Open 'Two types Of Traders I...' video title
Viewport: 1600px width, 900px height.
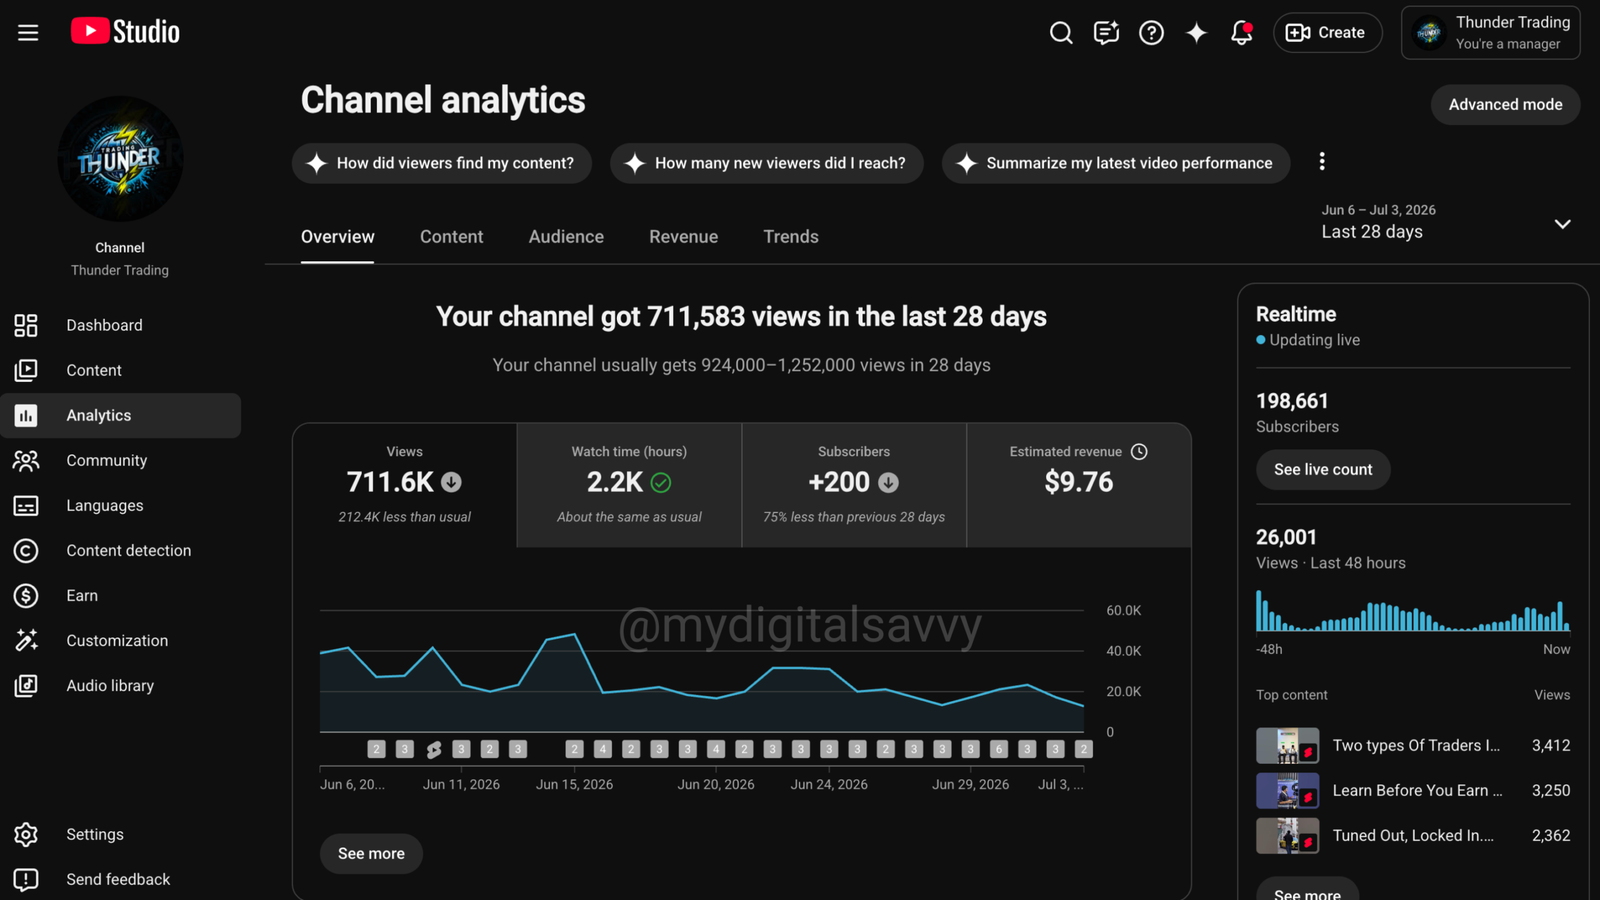pyautogui.click(x=1416, y=745)
